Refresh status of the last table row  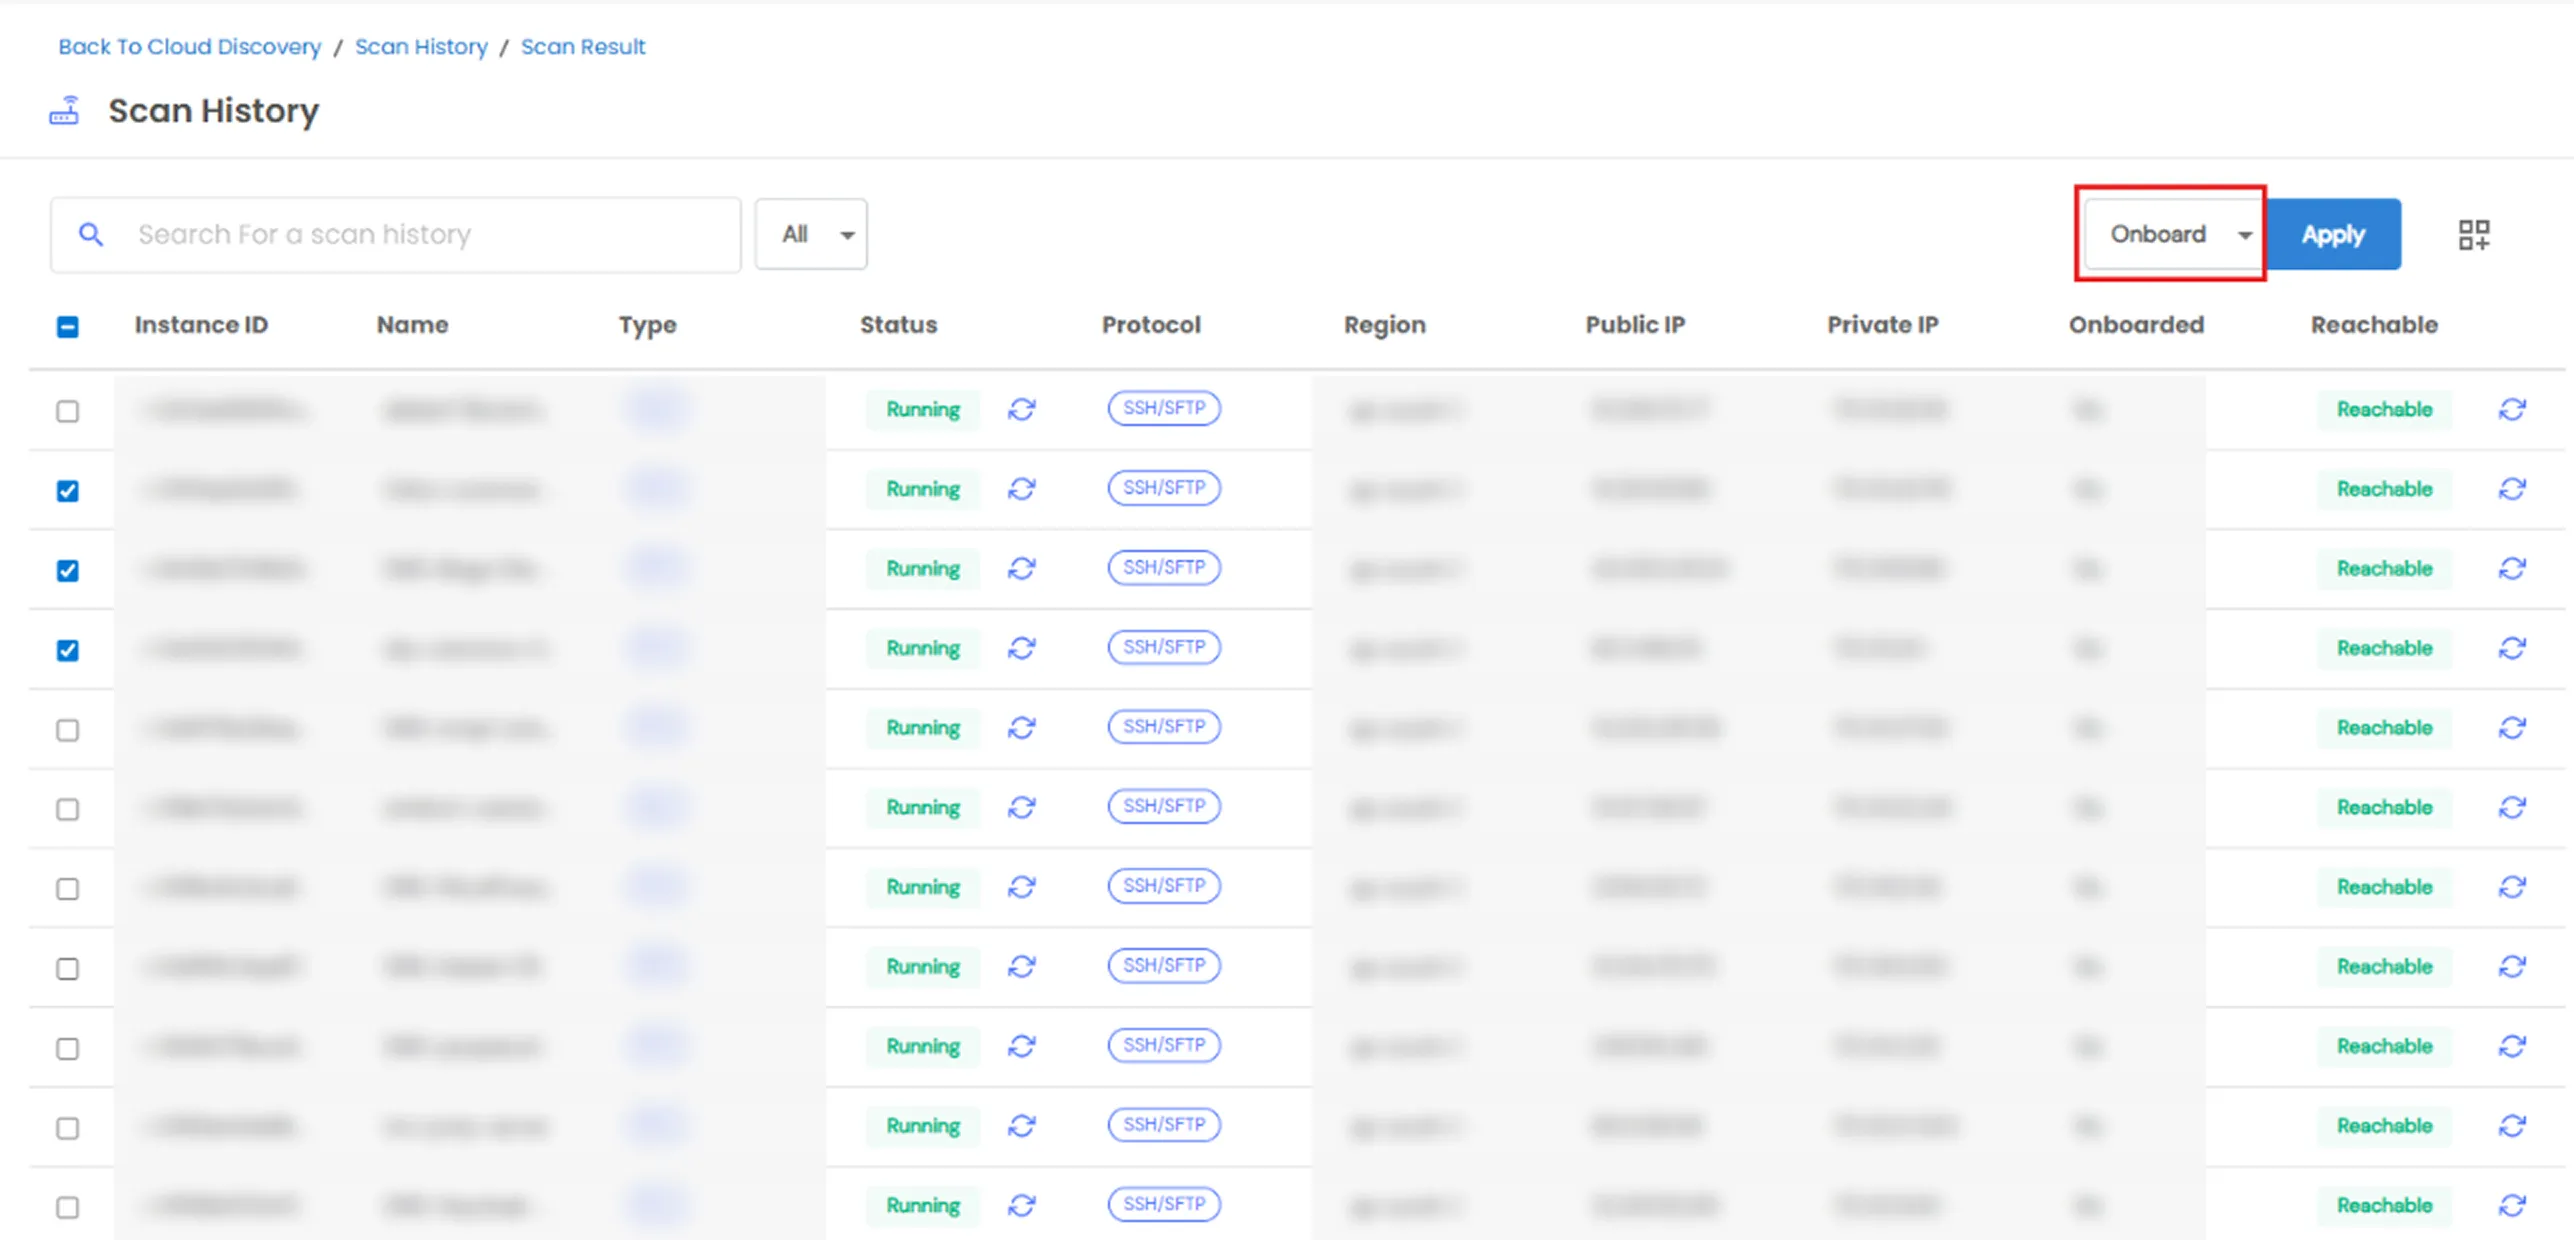pos(1021,1206)
